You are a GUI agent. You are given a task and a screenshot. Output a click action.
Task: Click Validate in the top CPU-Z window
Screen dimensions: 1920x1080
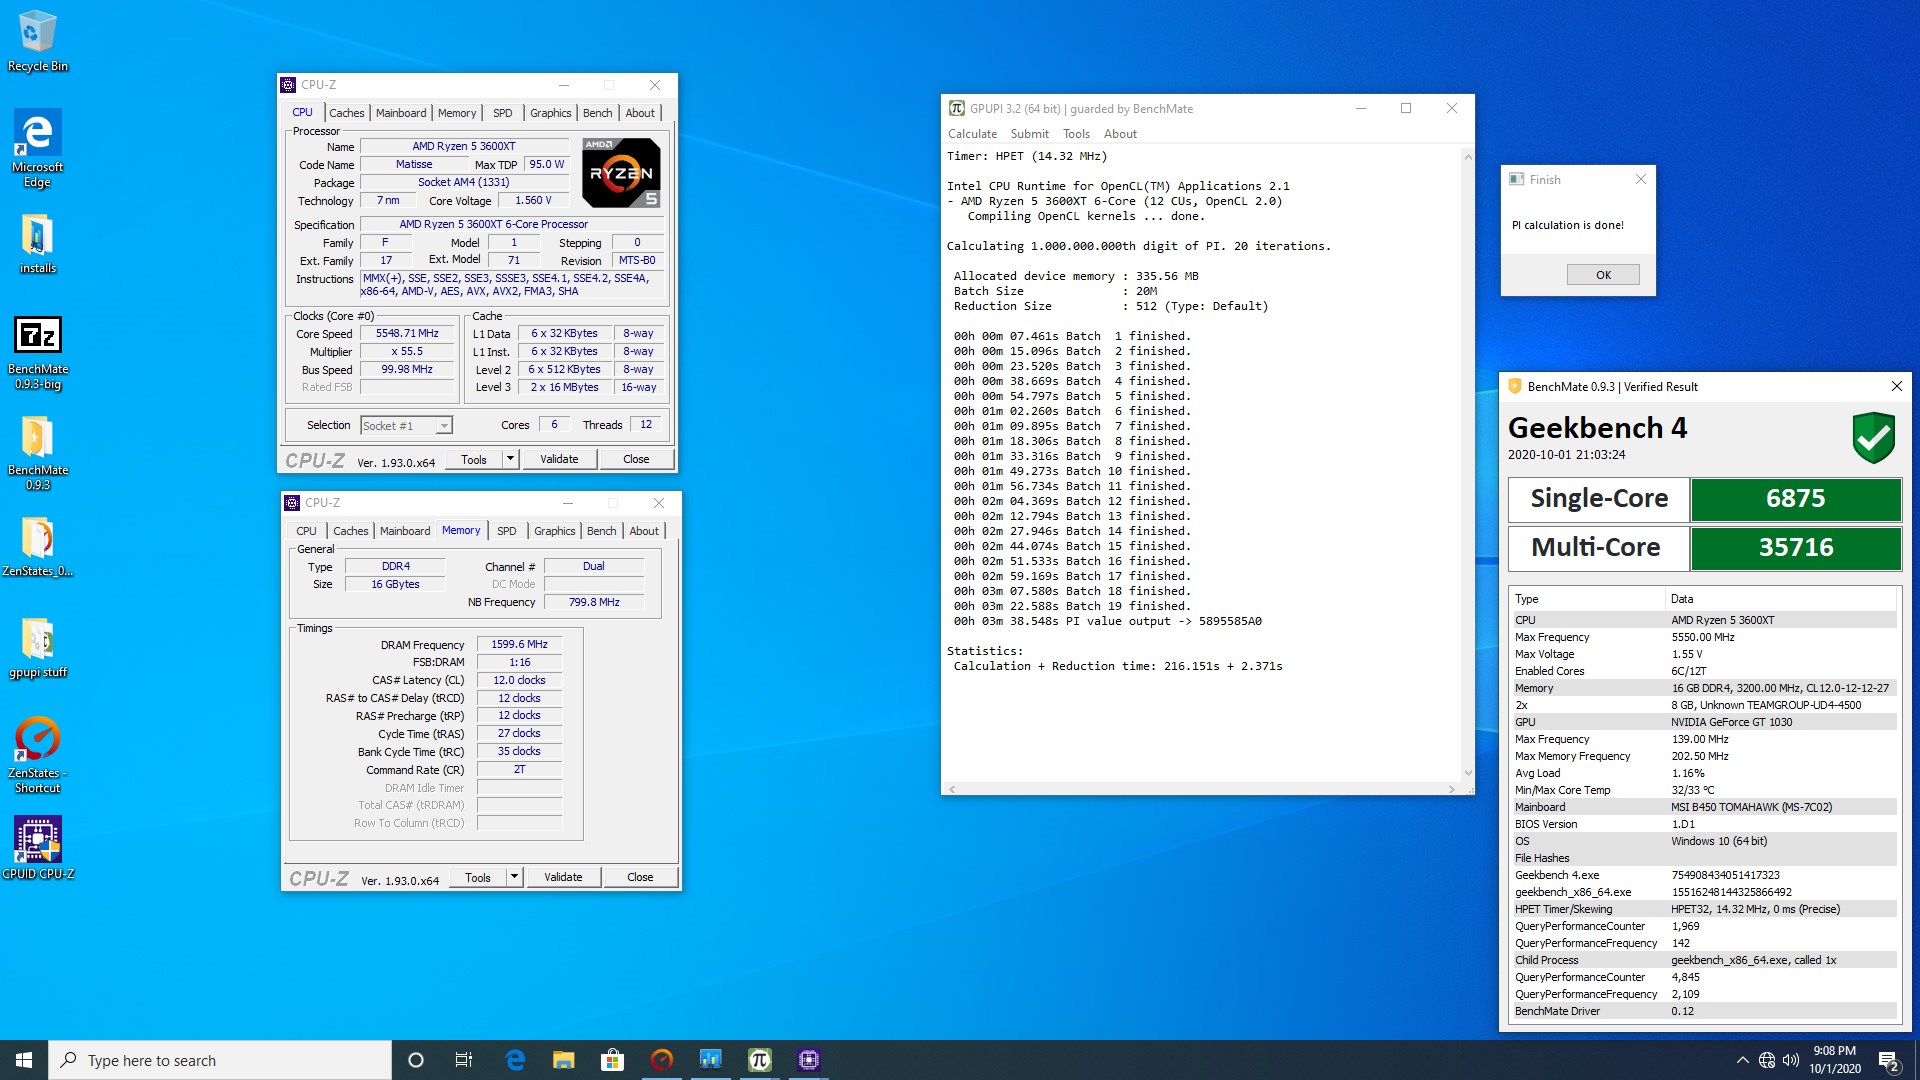click(559, 459)
